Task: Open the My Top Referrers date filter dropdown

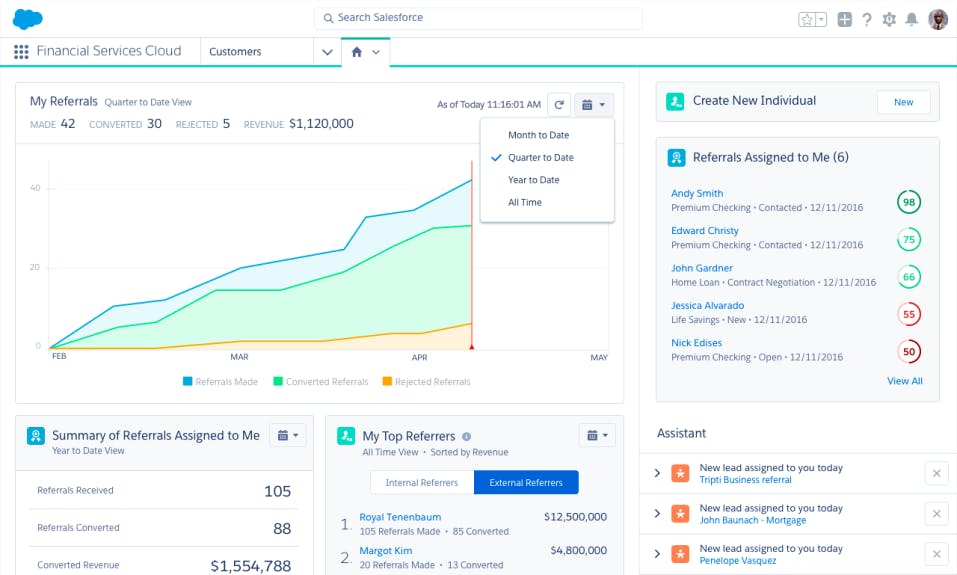Action: [x=597, y=435]
